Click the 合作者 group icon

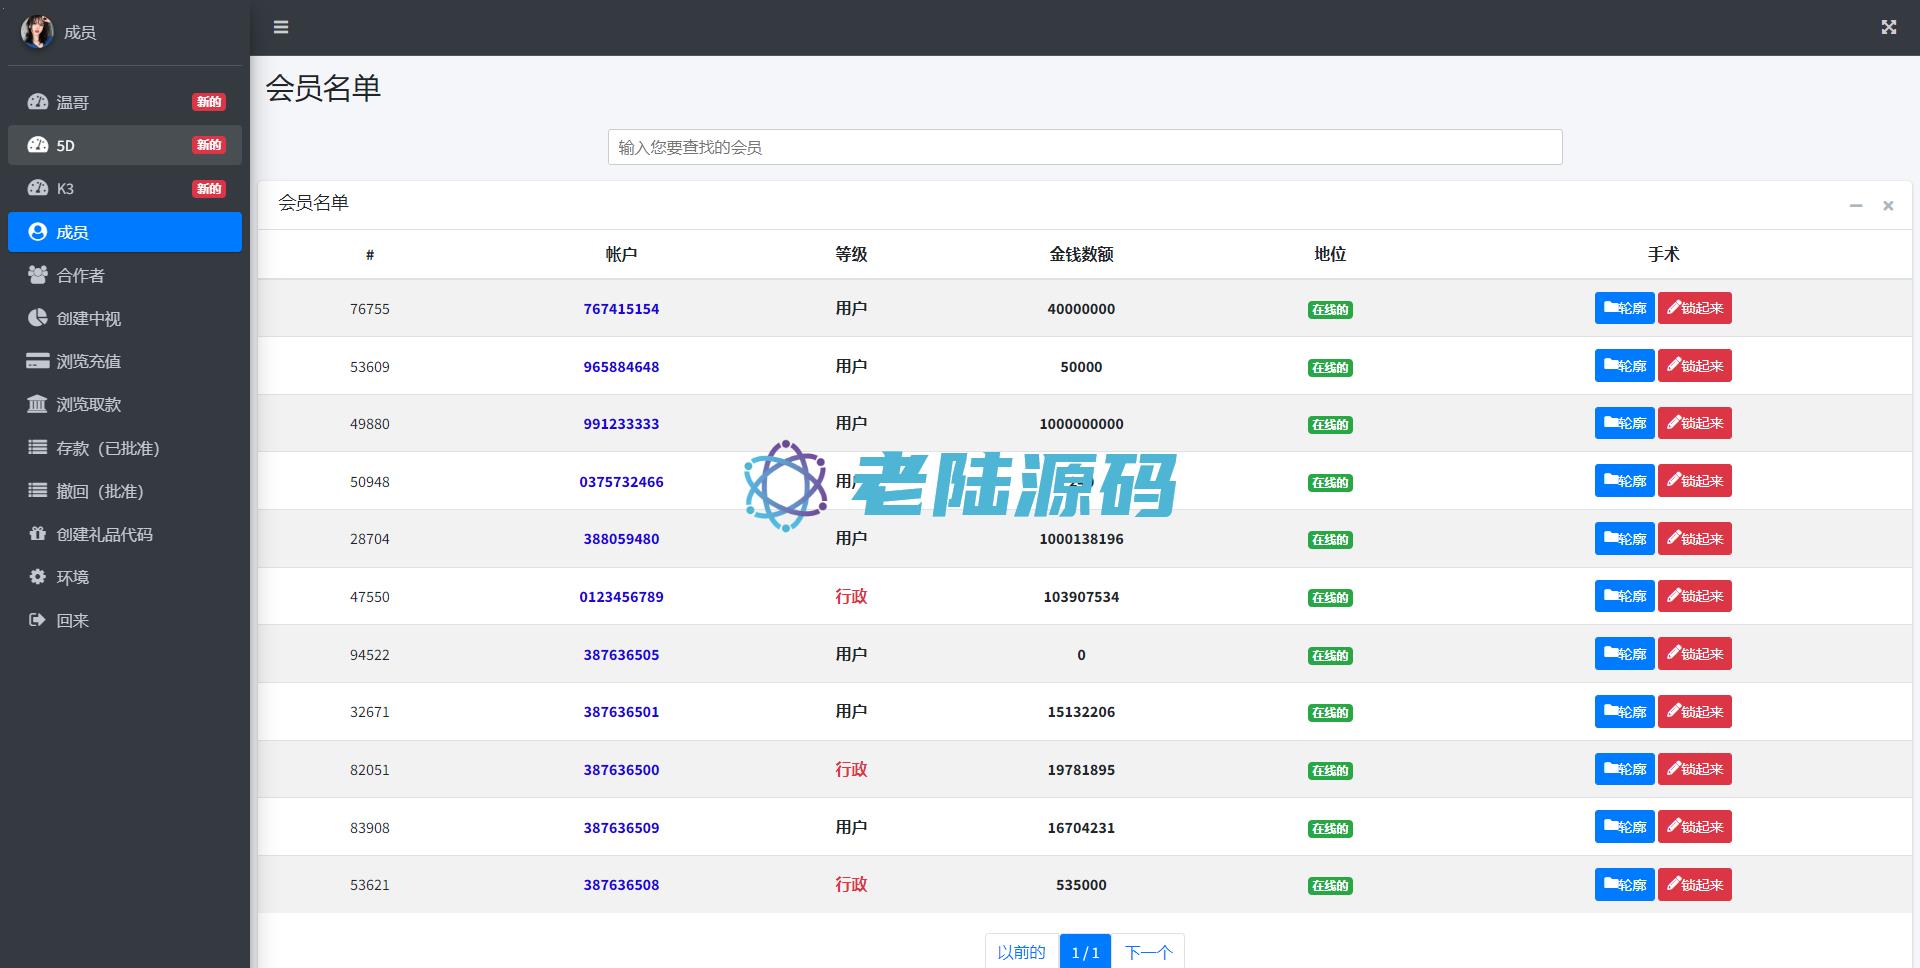point(38,275)
